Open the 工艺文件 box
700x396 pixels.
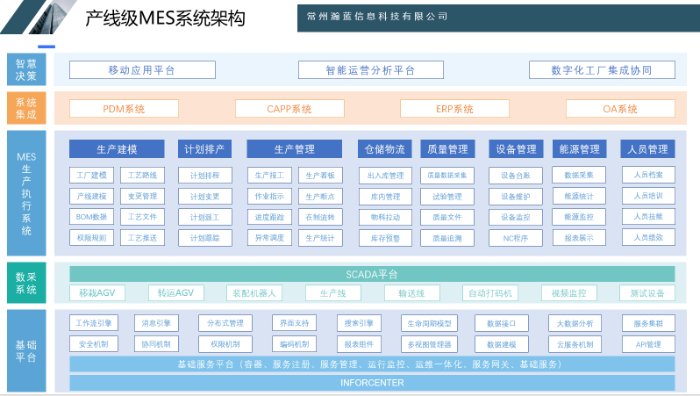(x=142, y=217)
